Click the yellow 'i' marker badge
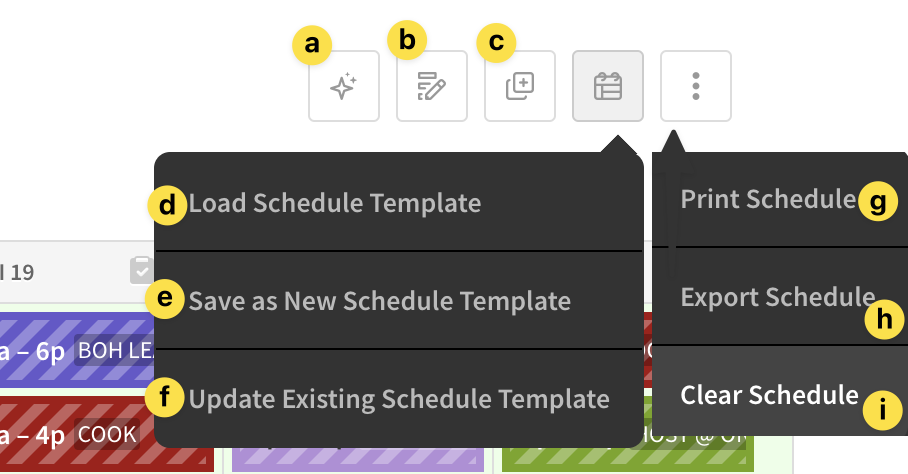The image size is (908, 474). [881, 408]
